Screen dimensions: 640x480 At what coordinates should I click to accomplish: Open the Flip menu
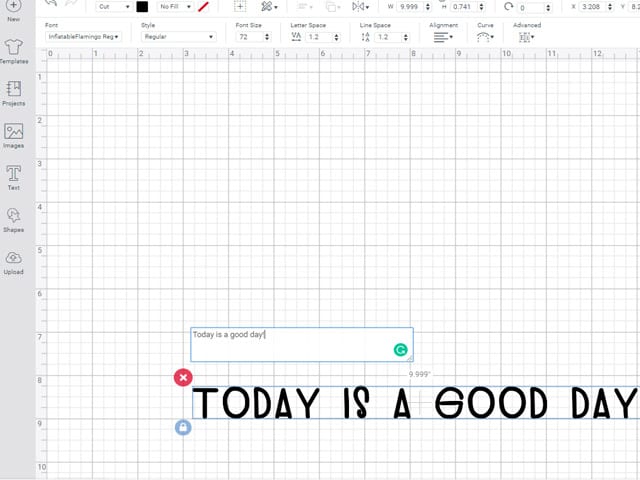360,7
